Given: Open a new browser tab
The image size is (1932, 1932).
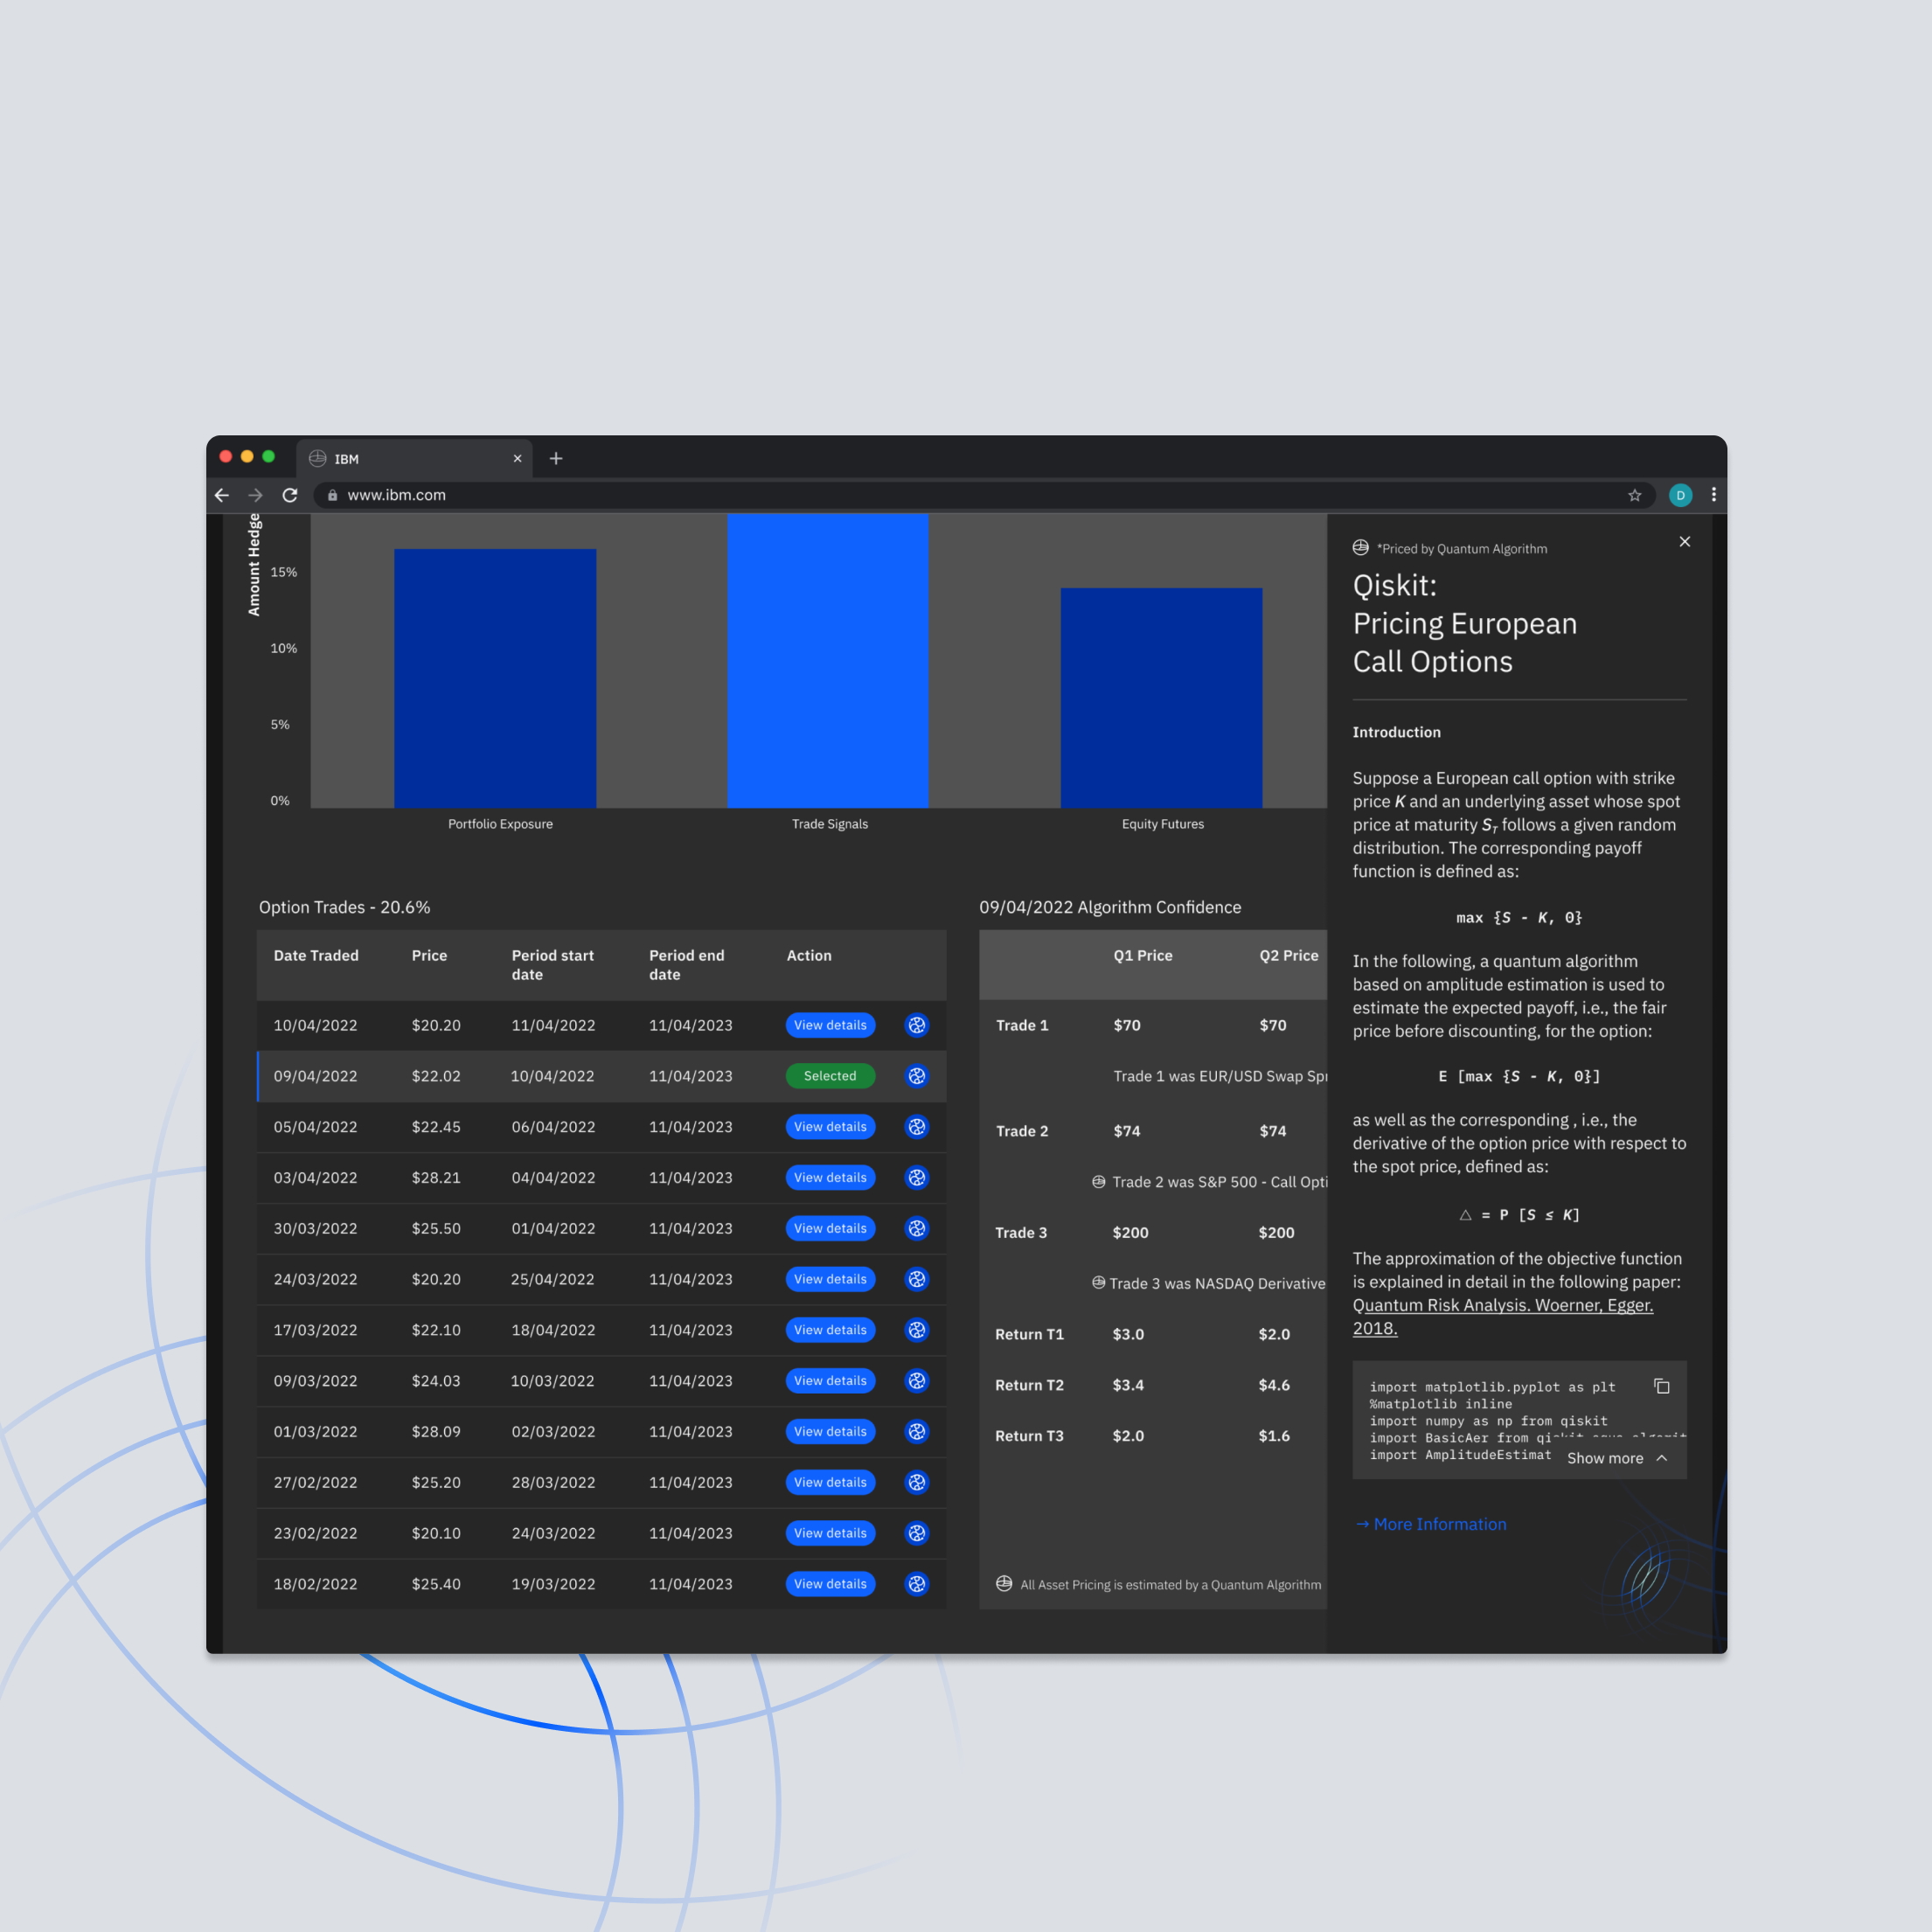Looking at the screenshot, I should (x=556, y=459).
